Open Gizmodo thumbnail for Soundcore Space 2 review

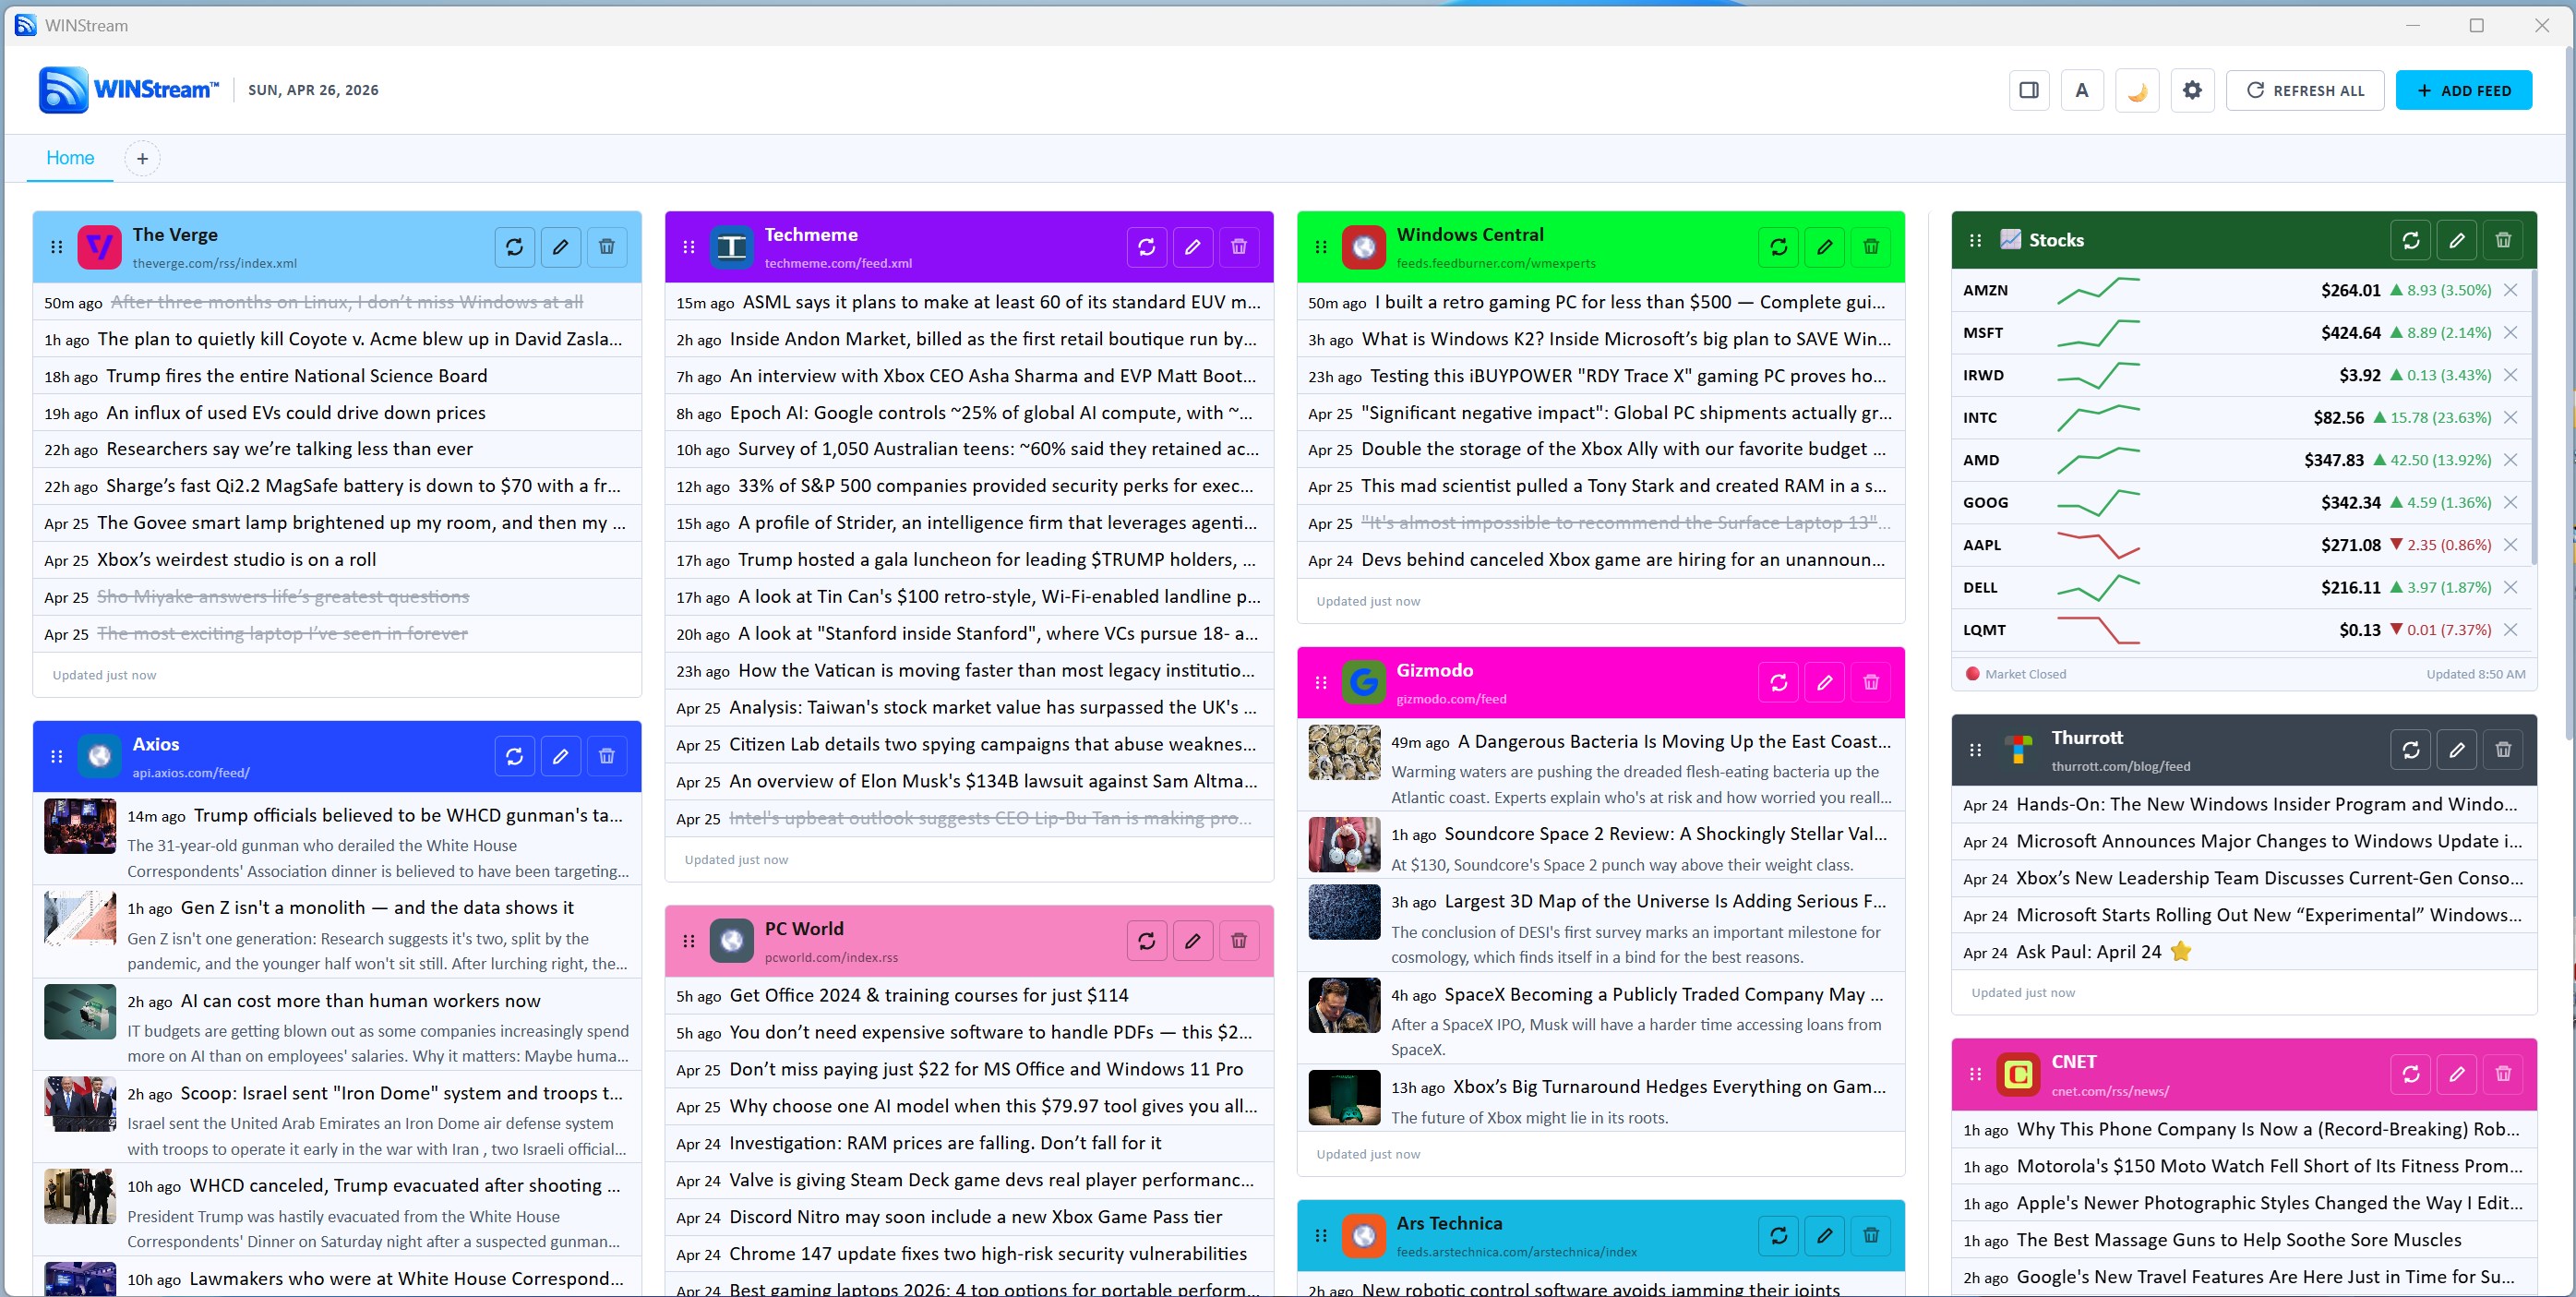[x=1344, y=845]
